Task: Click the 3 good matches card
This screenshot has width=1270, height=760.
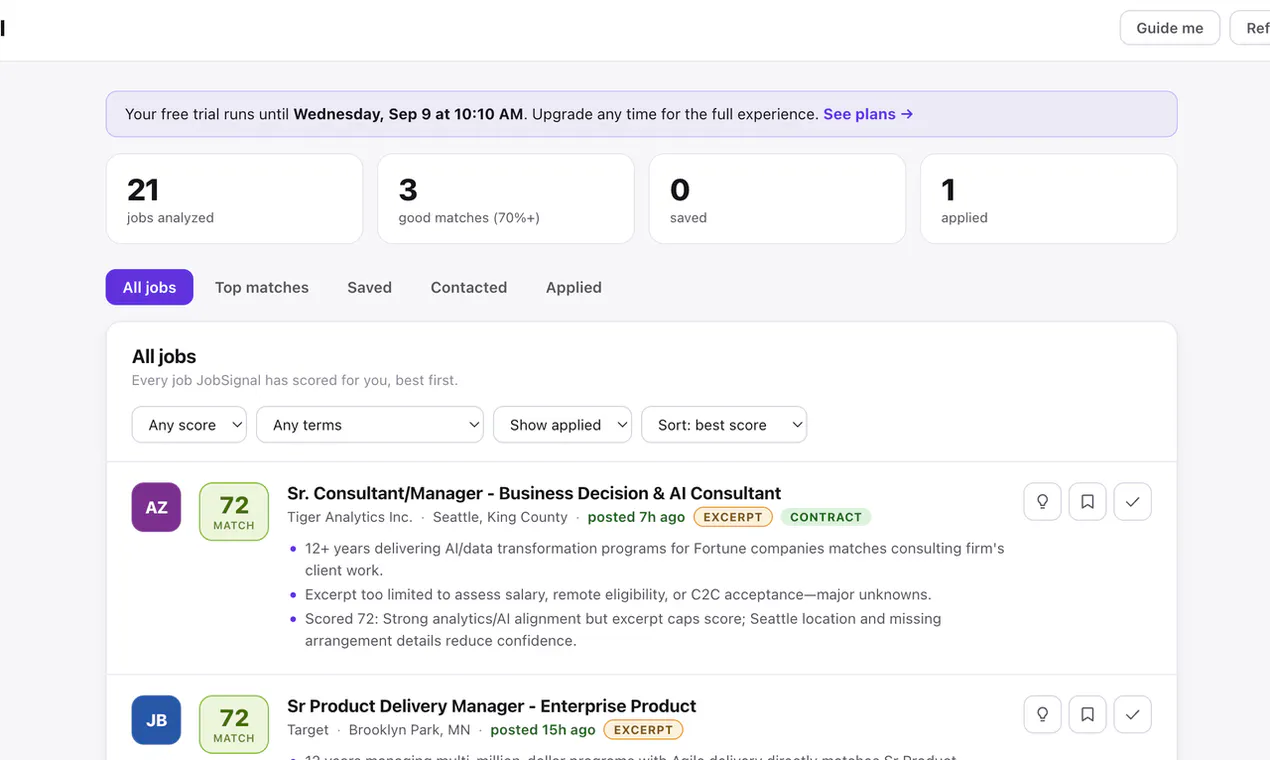Action: 506,198
